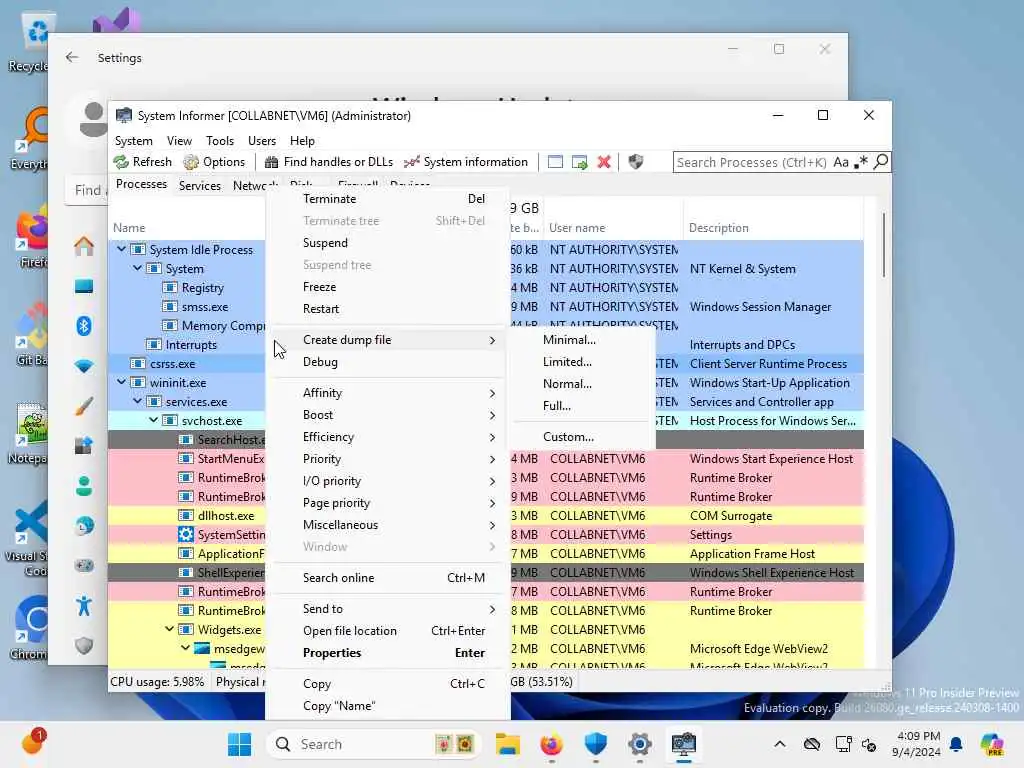Sort by the Description column header
The image size is (1024, 768).
pos(773,228)
